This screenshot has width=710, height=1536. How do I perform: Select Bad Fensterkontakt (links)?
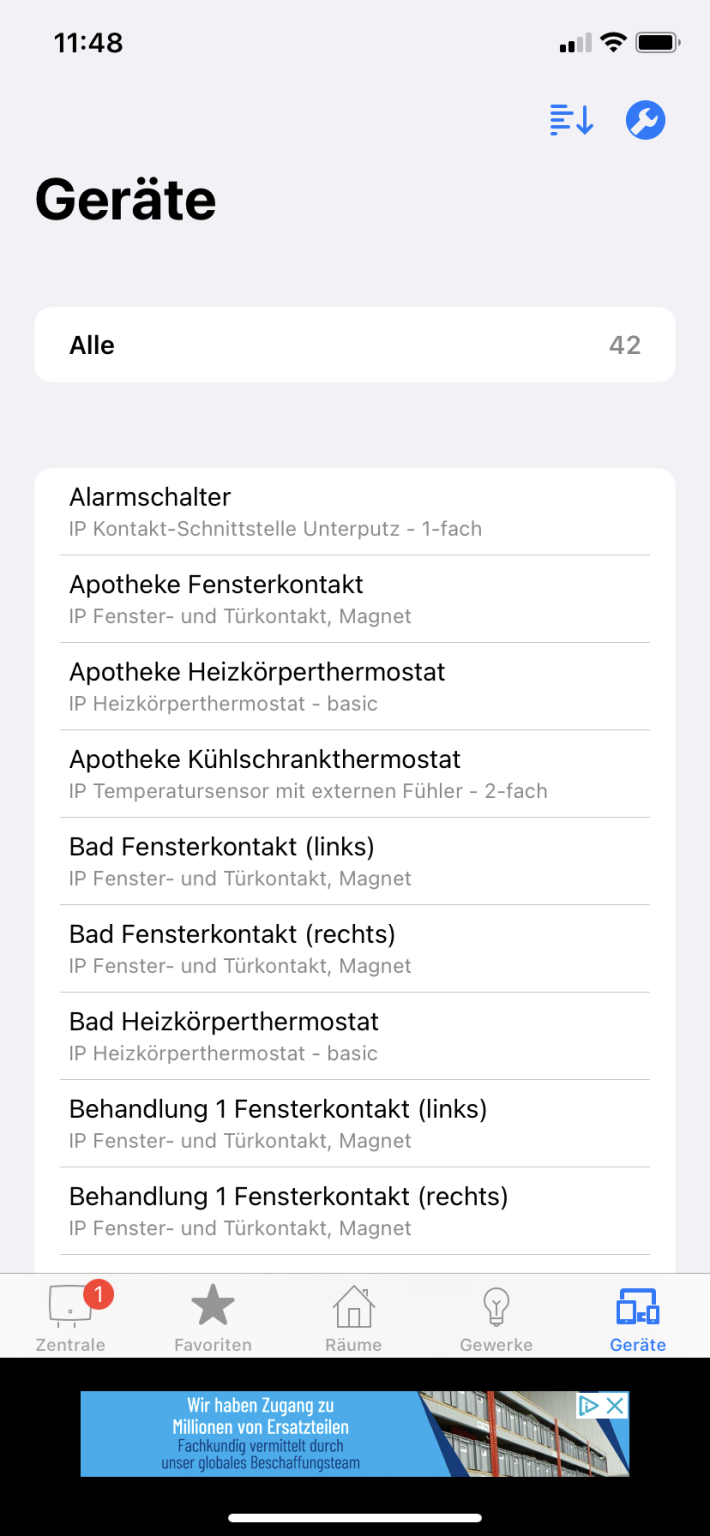point(355,860)
